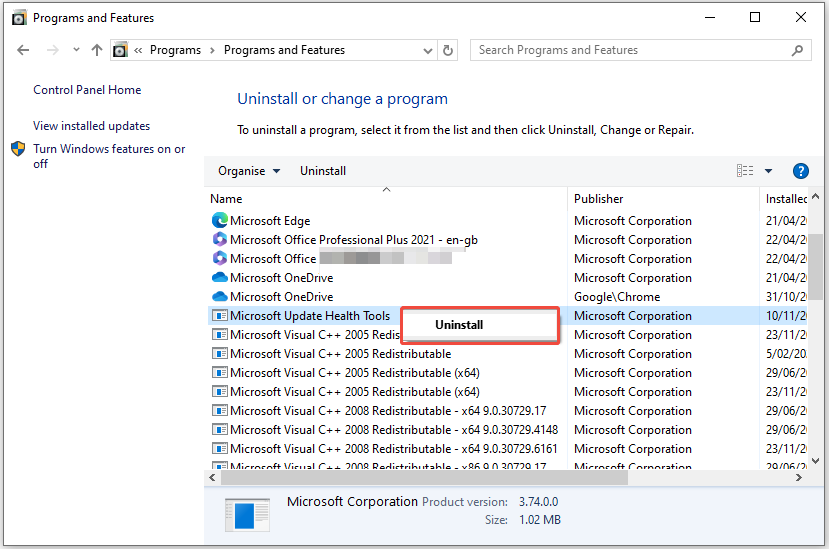The height and width of the screenshot is (549, 829).
Task: Close the Programs and Features window
Action: click(800, 17)
